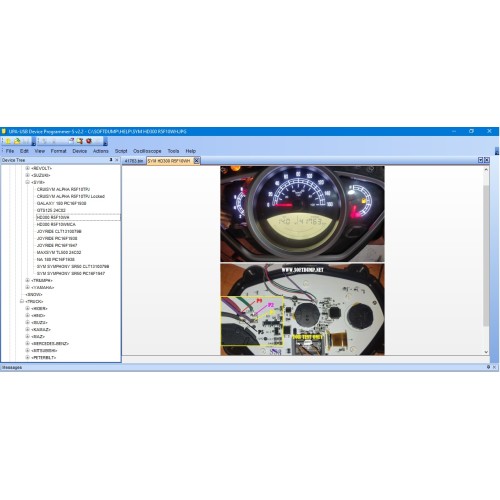Select HD300 R5F10WMCA device
500x500 pixels.
[56, 224]
